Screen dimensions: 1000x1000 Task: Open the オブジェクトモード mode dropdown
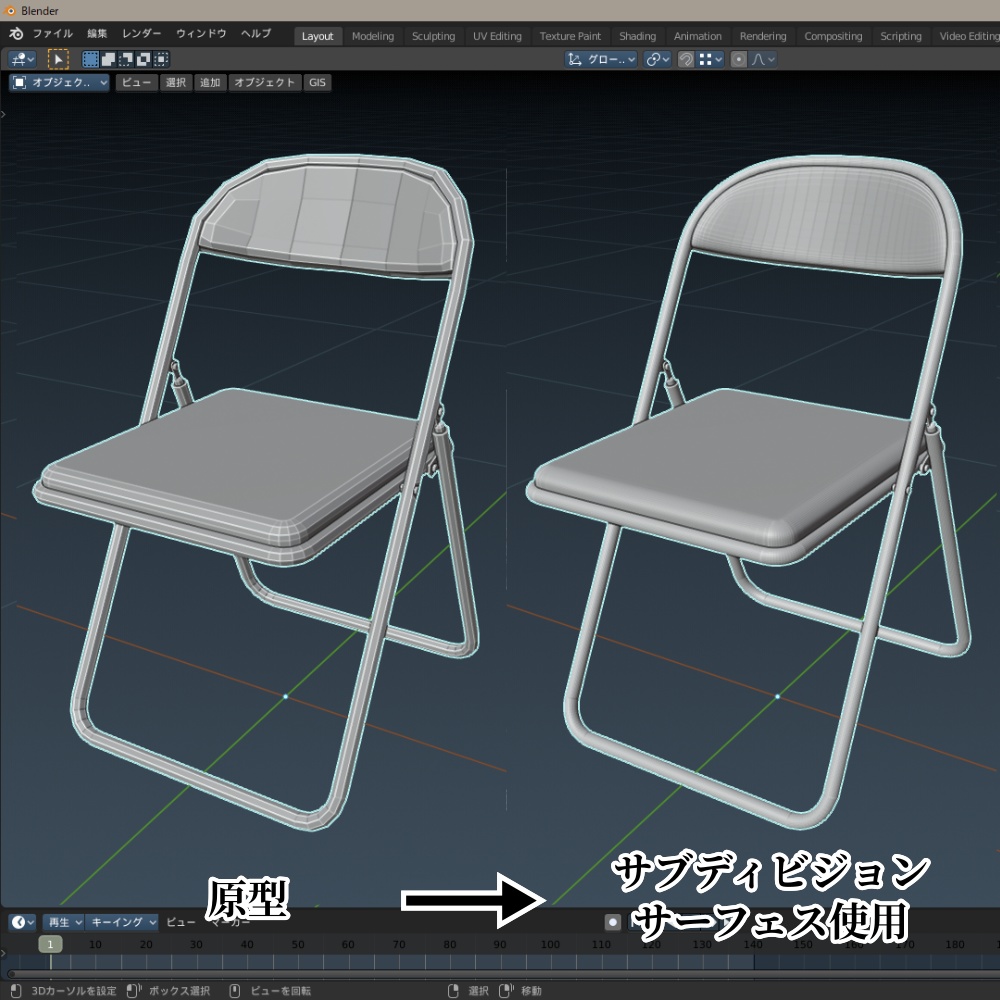(58, 82)
